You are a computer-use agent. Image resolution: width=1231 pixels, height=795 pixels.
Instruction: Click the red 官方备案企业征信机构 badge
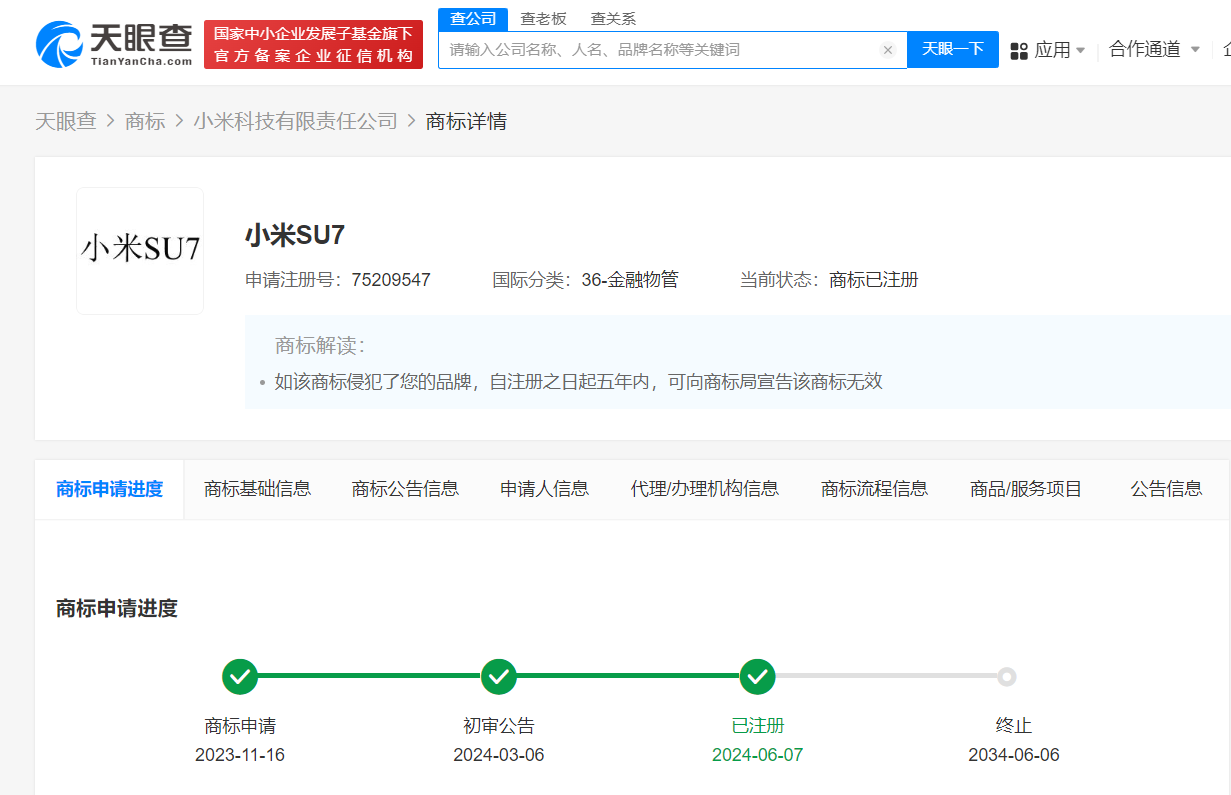coord(312,43)
